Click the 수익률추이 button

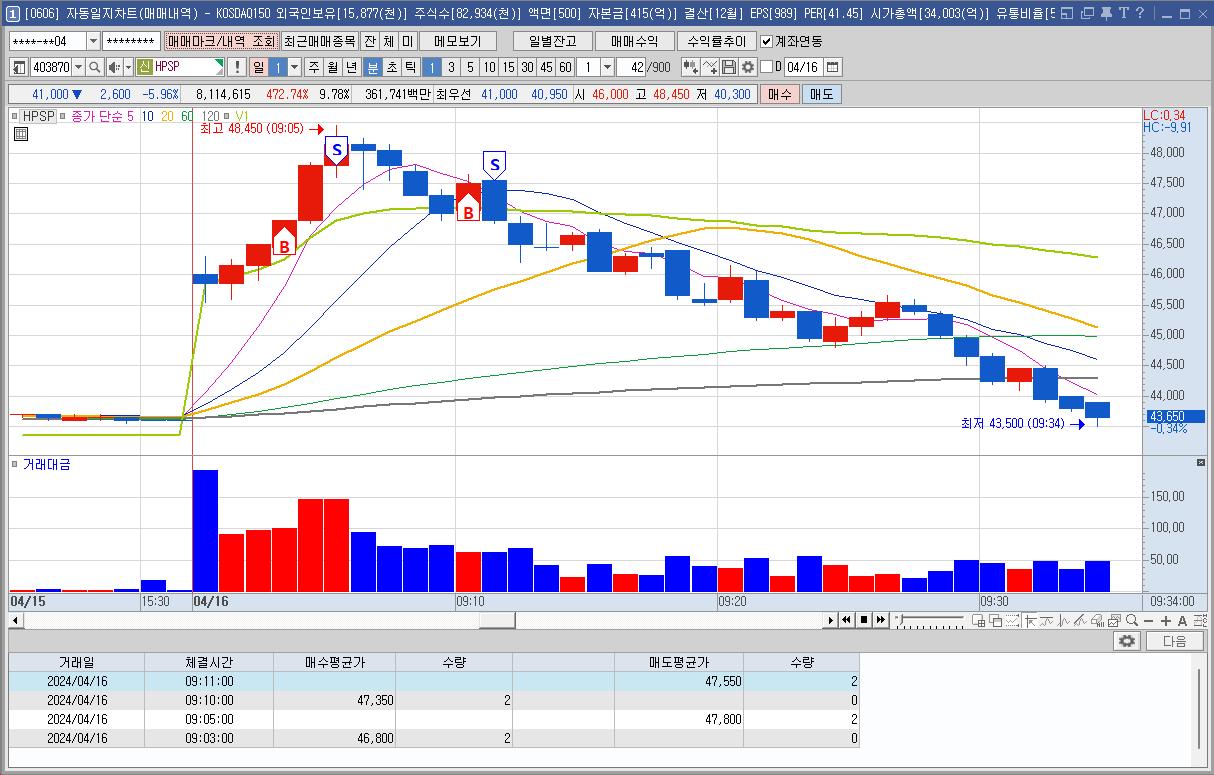click(716, 41)
